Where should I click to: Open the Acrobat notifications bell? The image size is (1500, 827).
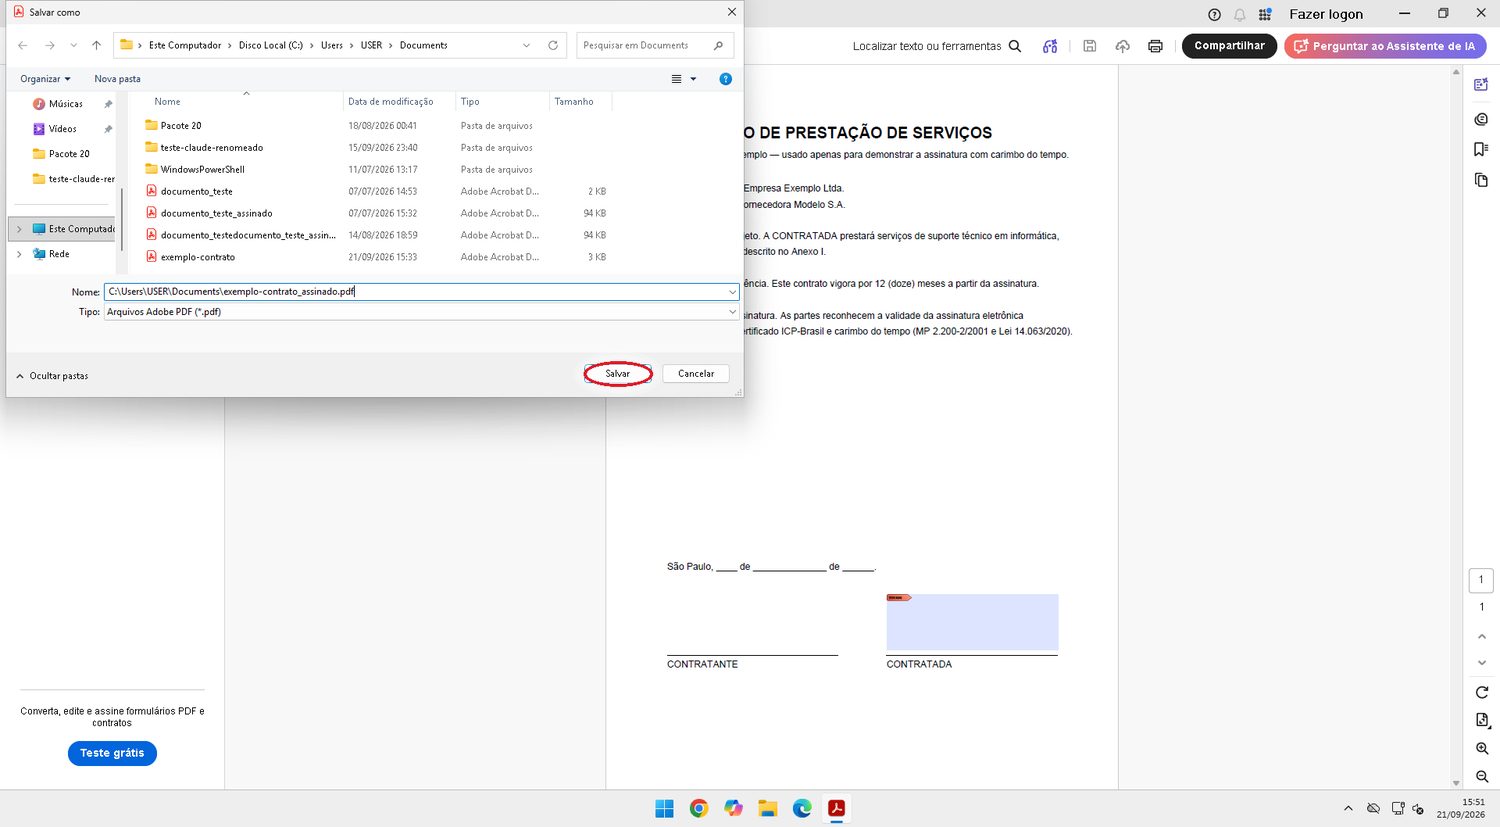click(x=1240, y=14)
